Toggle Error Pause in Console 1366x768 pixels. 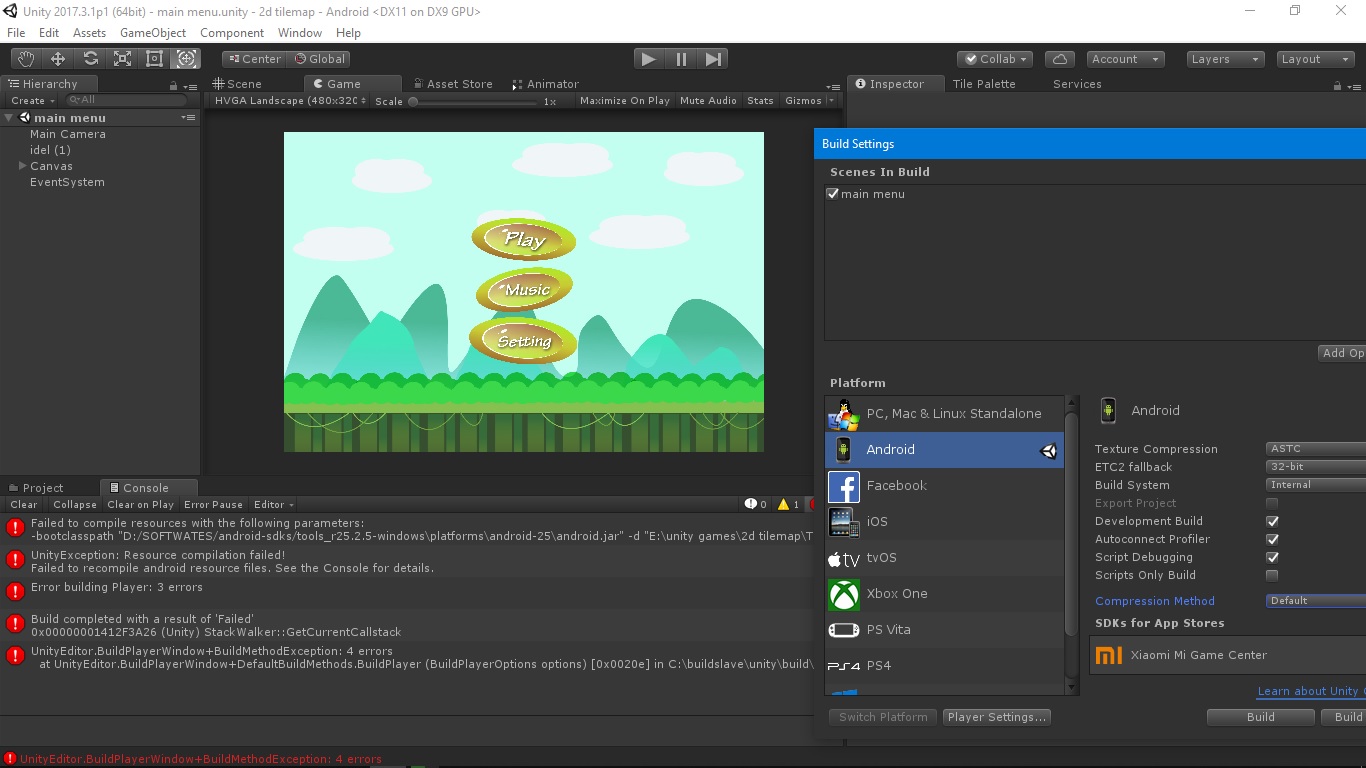click(x=213, y=504)
